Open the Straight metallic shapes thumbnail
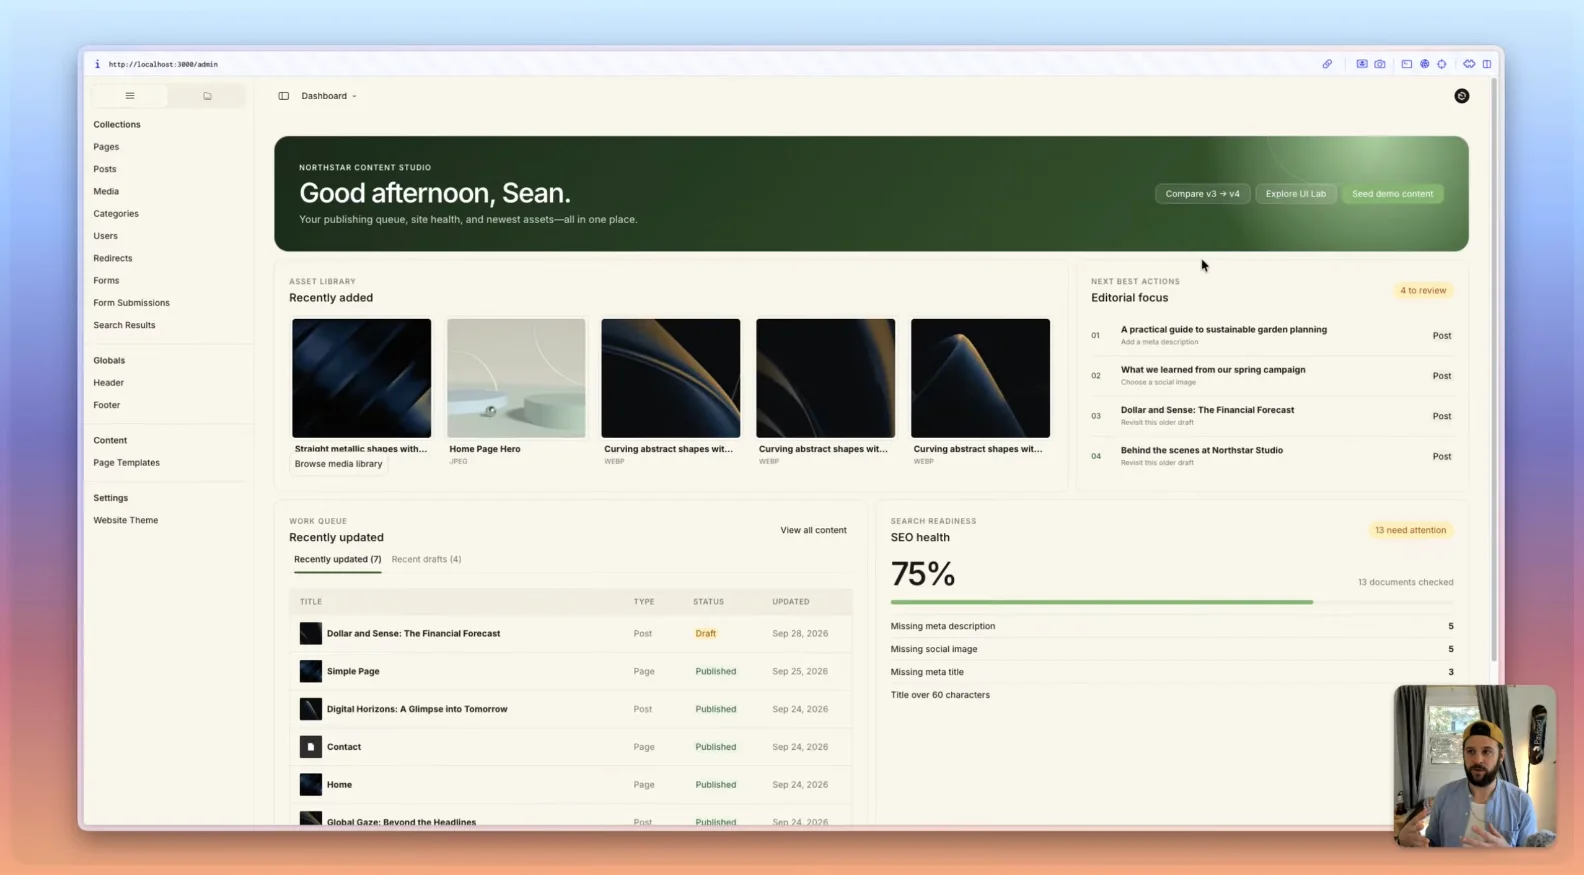The width and height of the screenshot is (1584, 875). [362, 378]
